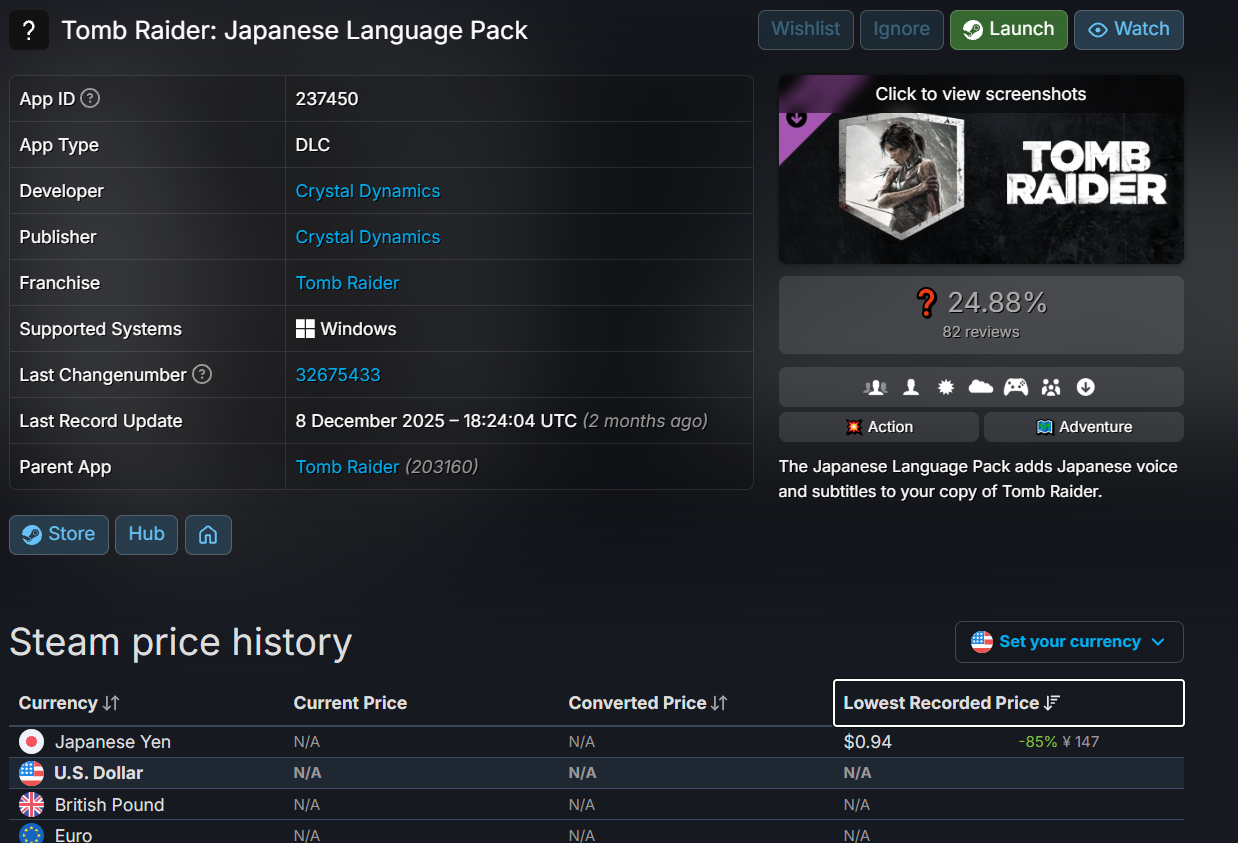This screenshot has width=1238, height=843.
Task: Click the Japanese Yen currency name
Action: pos(113,742)
